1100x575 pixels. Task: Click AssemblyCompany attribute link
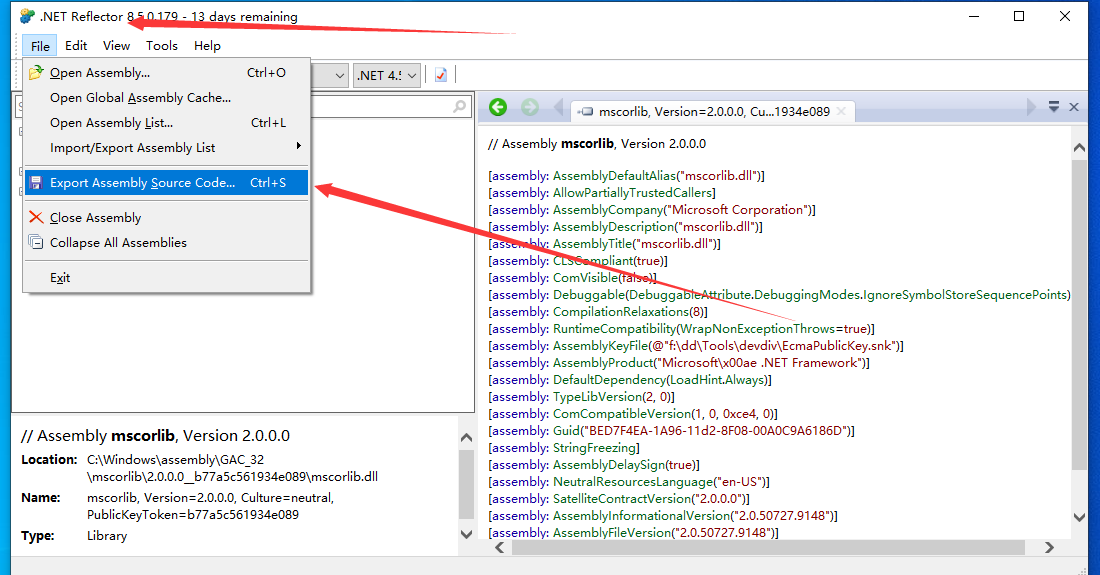pos(608,210)
